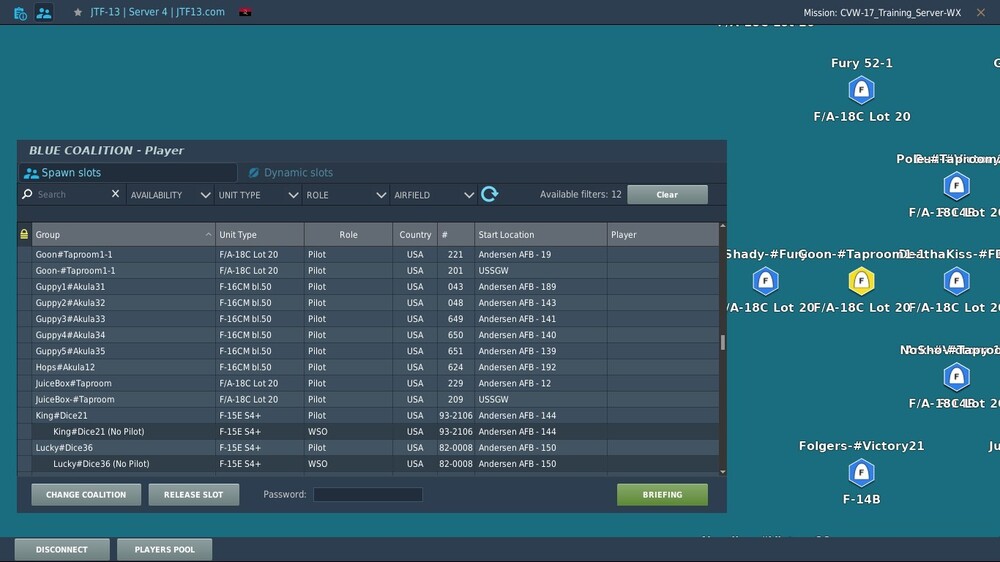This screenshot has width=1000, height=562.
Task: Click the green BRIEFING button
Action: click(662, 494)
